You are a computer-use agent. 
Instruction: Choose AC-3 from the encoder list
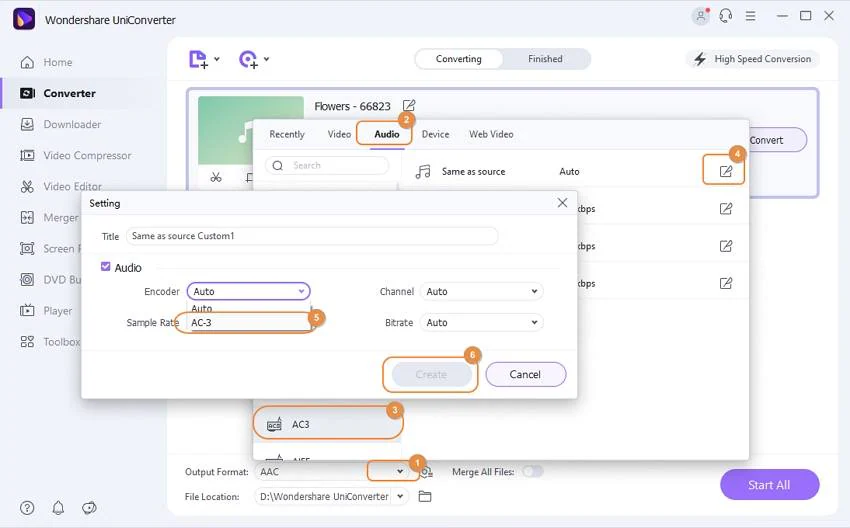coord(248,323)
